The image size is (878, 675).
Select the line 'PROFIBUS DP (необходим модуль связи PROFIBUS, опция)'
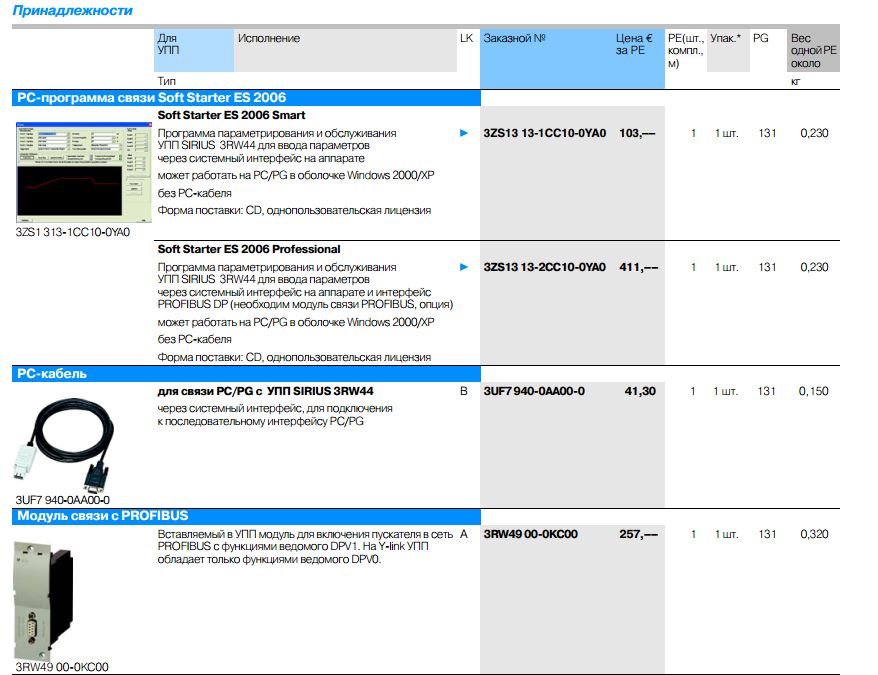(305, 304)
